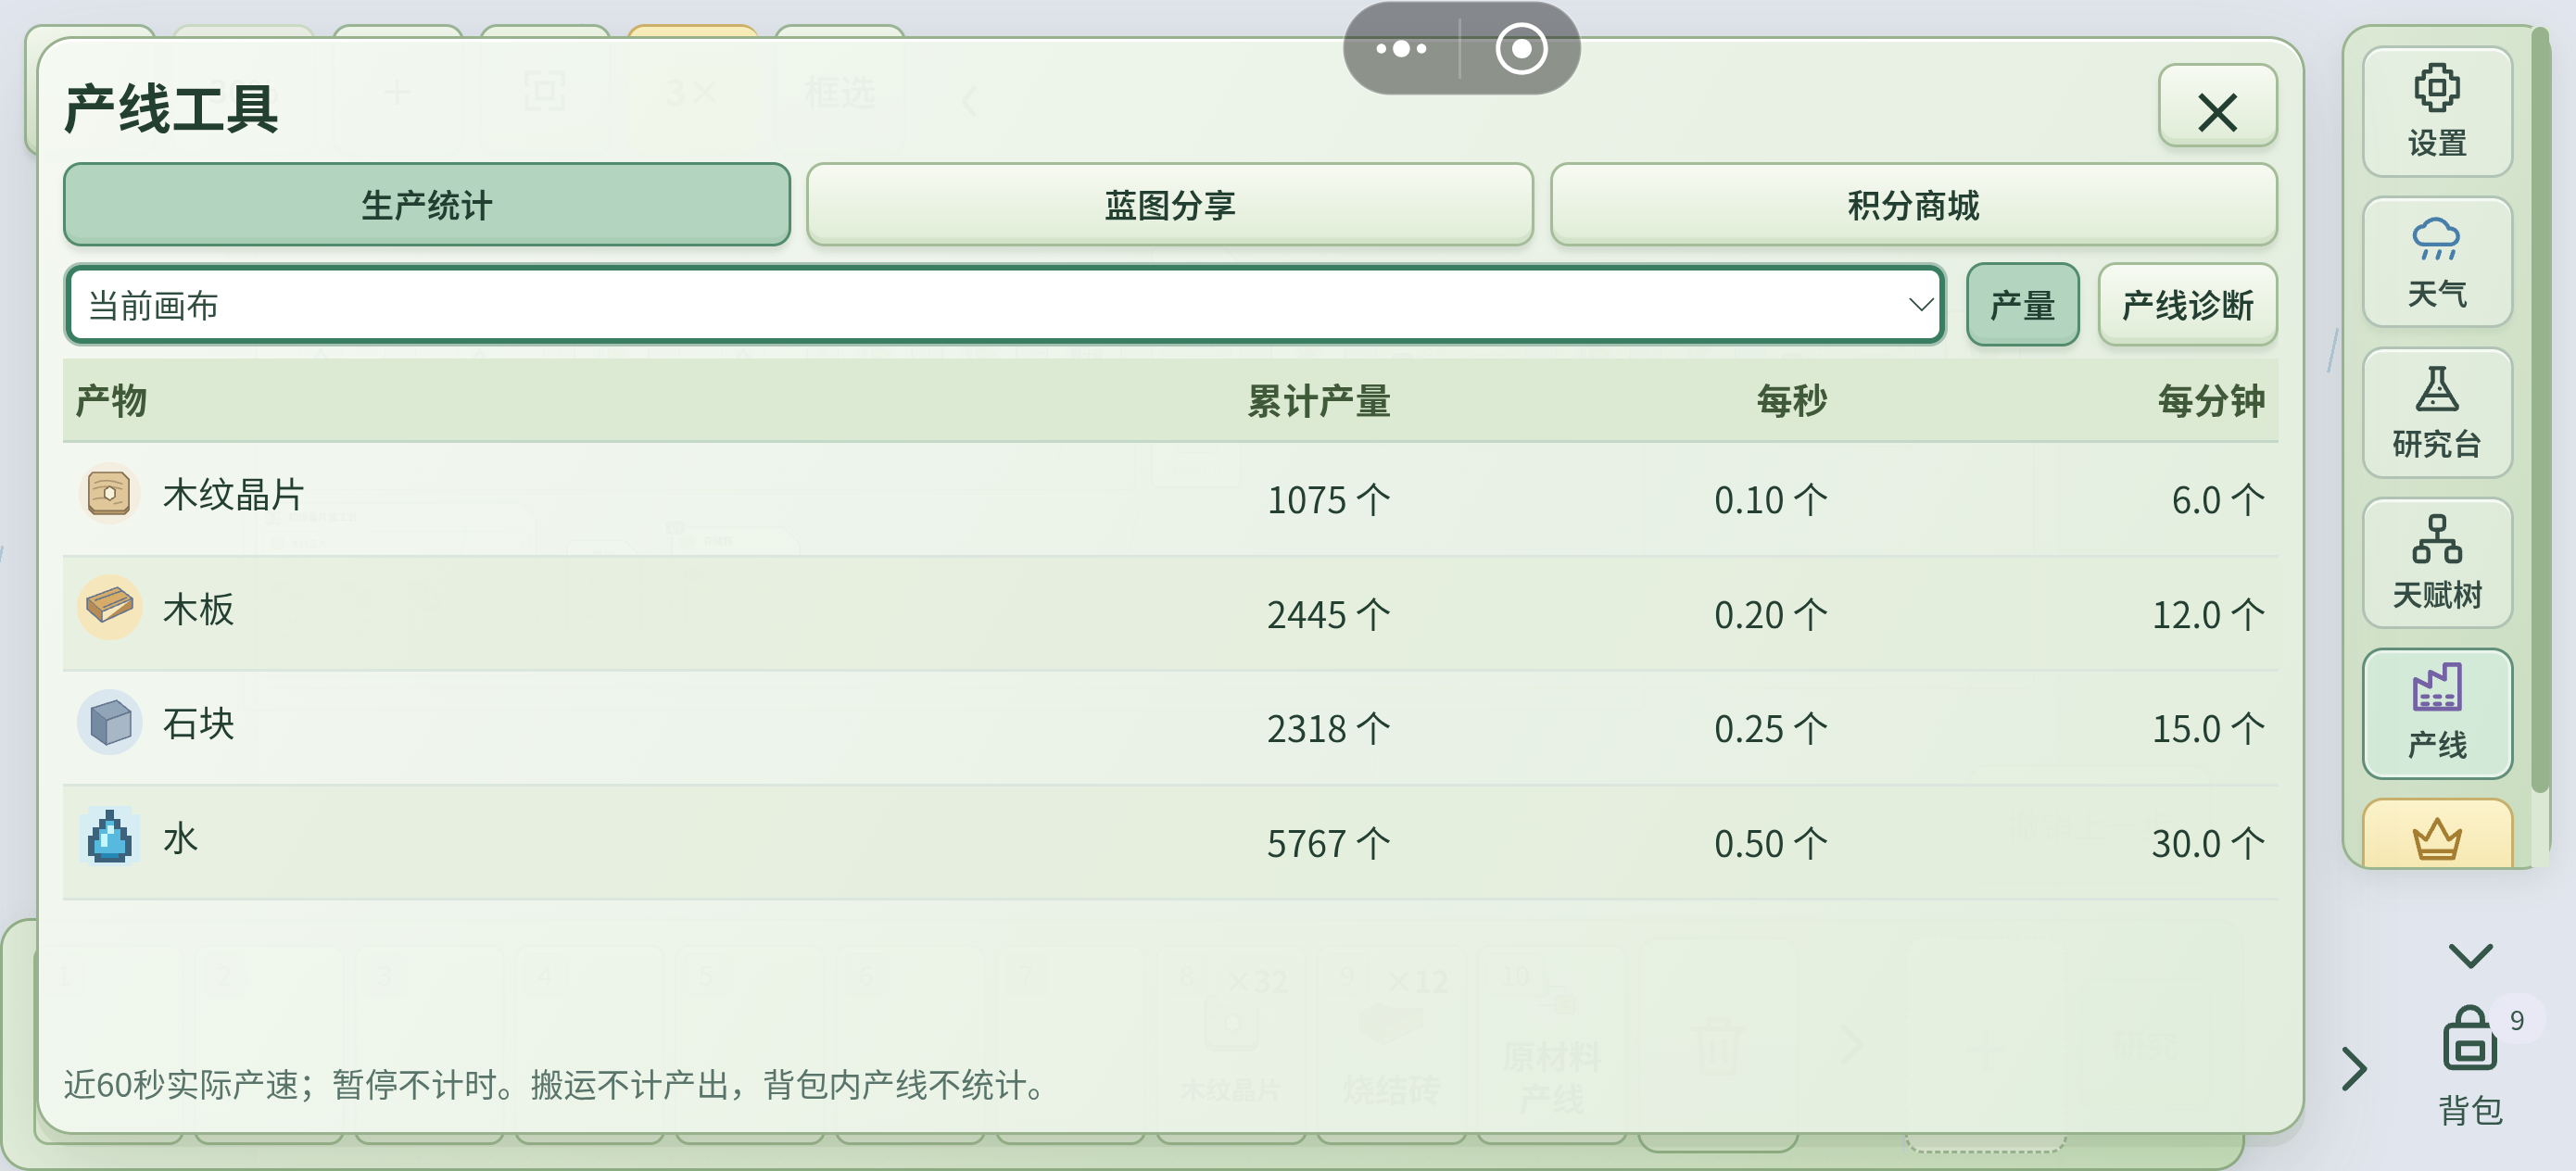Open the 背包 backpack
The image size is (2576, 1171).
tap(2469, 1066)
